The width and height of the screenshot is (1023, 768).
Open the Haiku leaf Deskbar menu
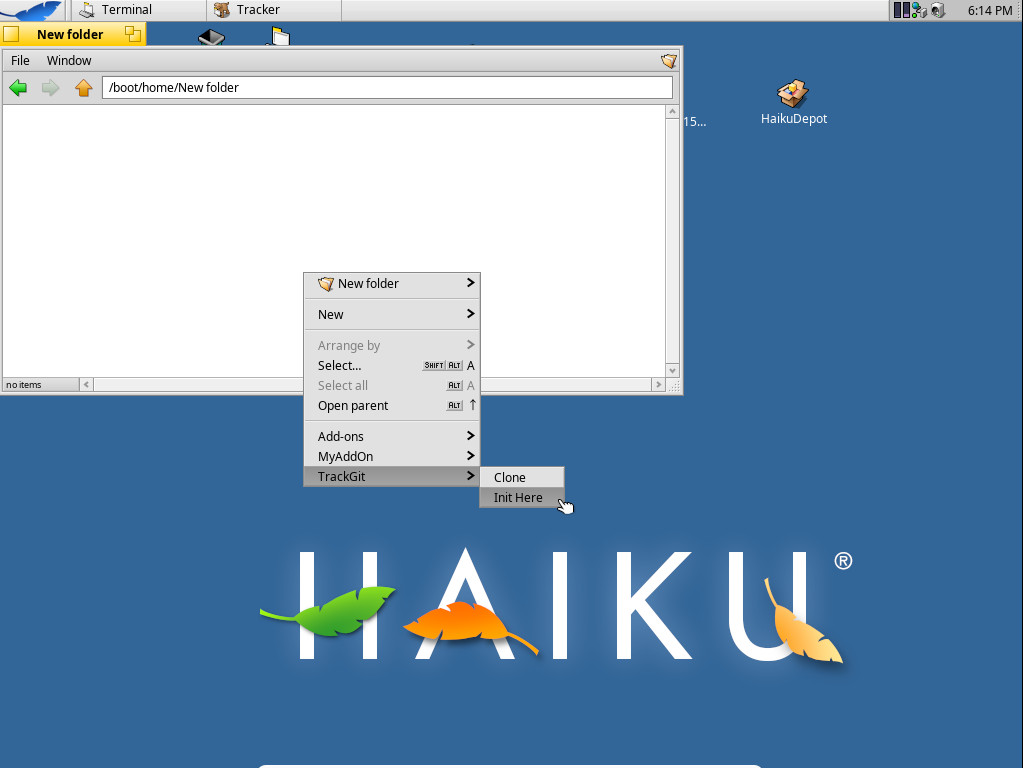coord(33,10)
